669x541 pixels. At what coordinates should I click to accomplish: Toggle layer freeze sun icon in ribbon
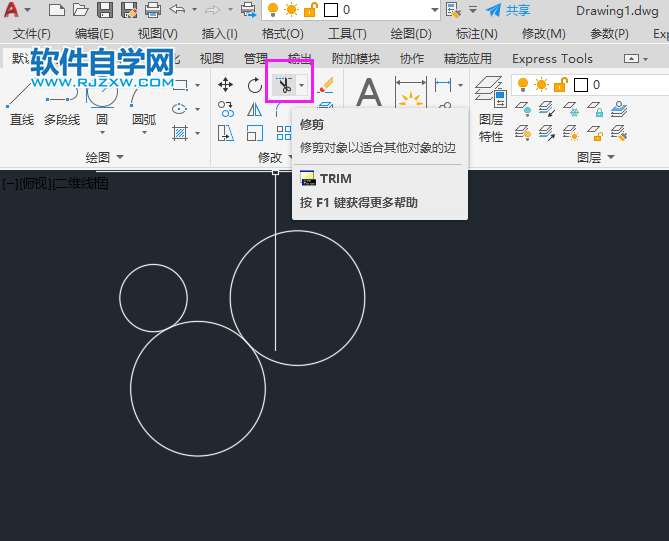[x=541, y=85]
